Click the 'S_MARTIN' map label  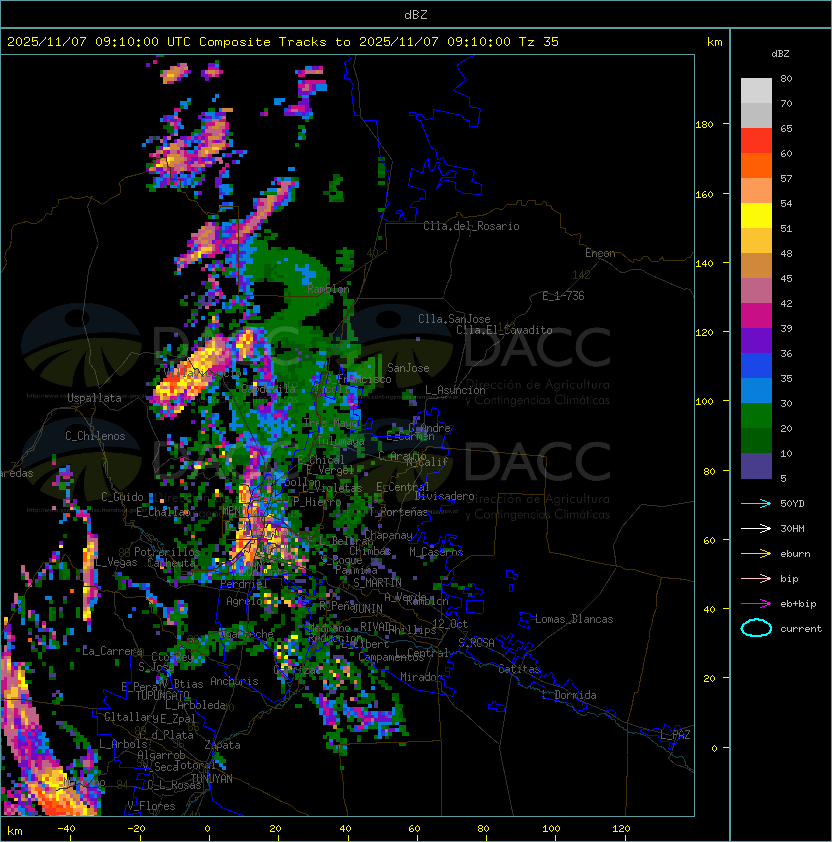click(377, 582)
